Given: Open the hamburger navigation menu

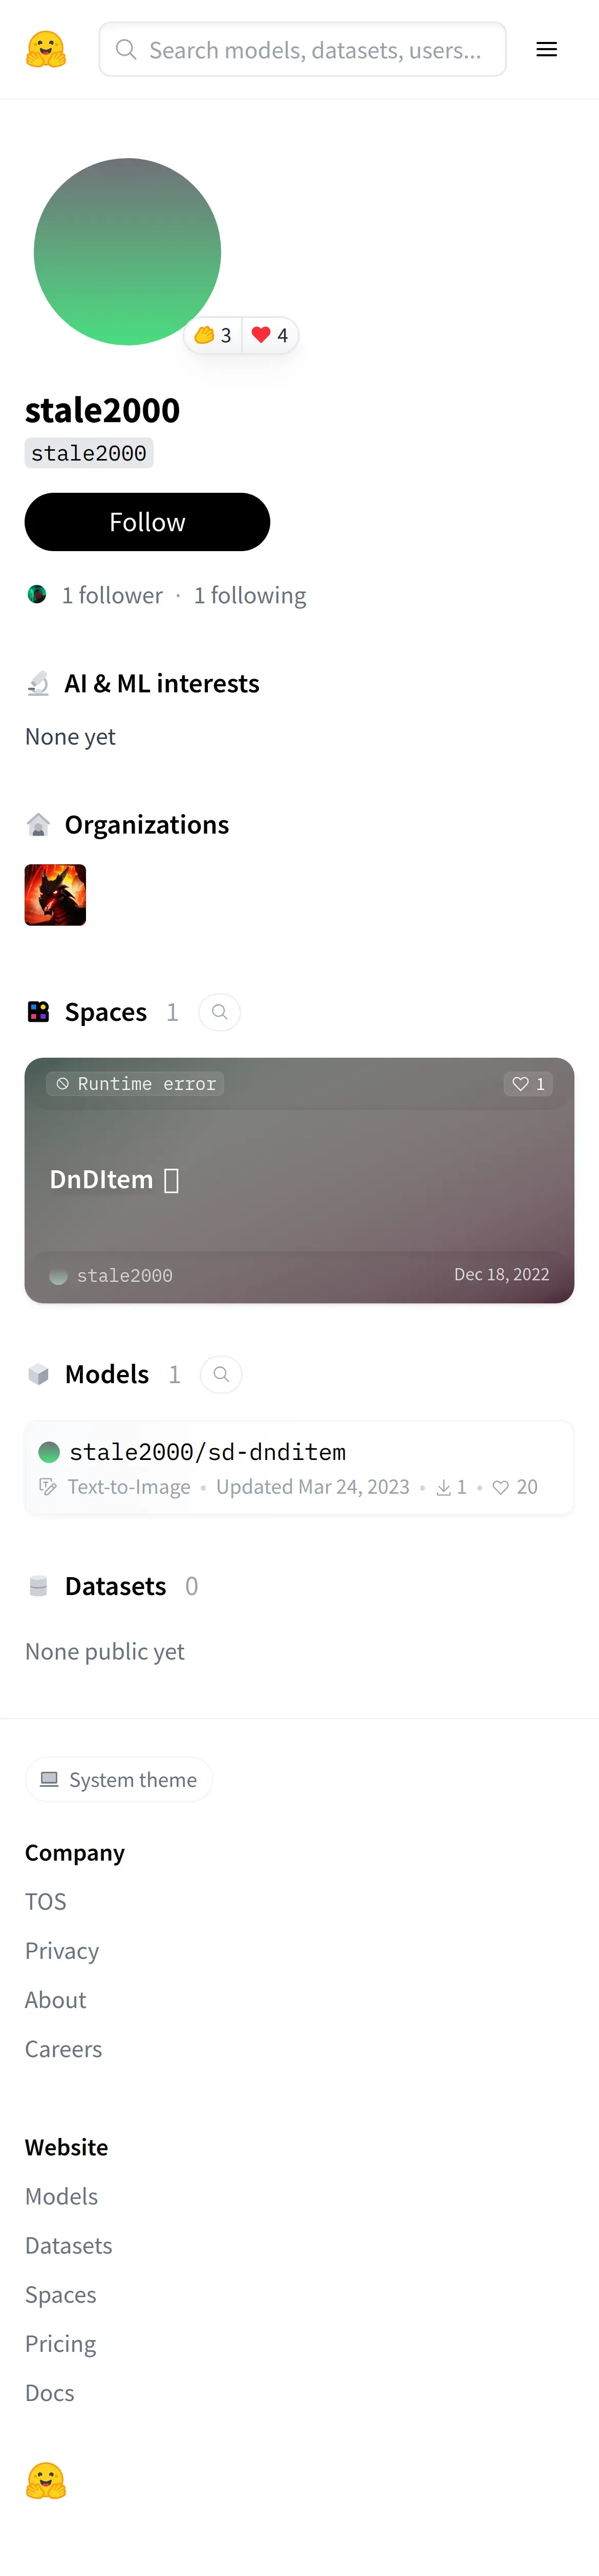Looking at the screenshot, I should pyautogui.click(x=546, y=49).
